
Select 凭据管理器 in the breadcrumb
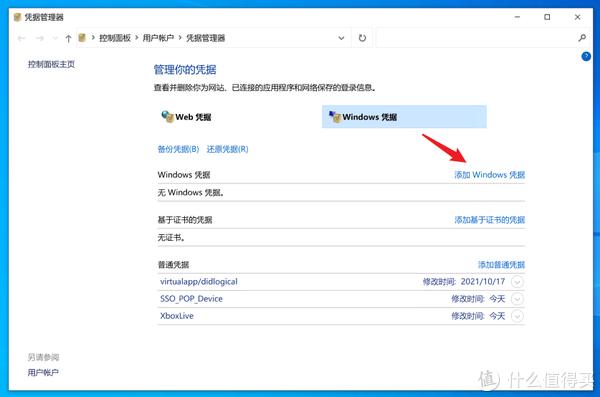pyautogui.click(x=205, y=38)
